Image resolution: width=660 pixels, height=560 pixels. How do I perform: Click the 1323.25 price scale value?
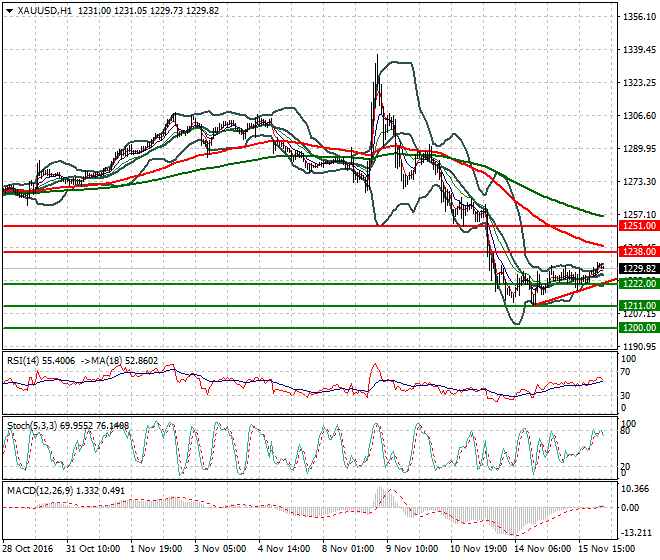639,83
